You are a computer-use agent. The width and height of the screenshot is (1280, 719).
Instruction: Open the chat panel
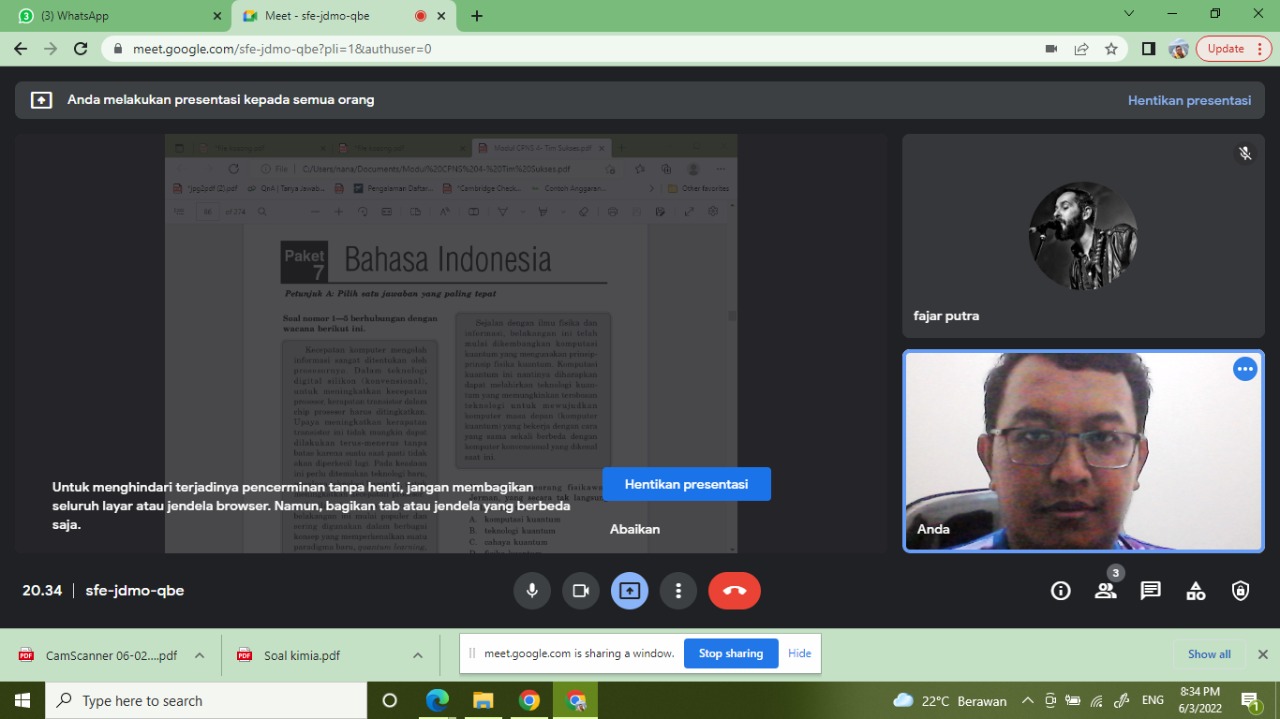tap(1151, 591)
